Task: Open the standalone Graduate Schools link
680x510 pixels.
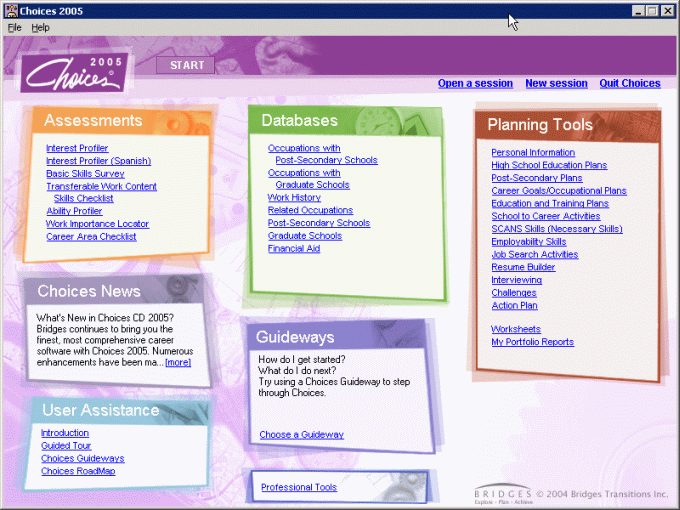Action: pyautogui.click(x=305, y=236)
